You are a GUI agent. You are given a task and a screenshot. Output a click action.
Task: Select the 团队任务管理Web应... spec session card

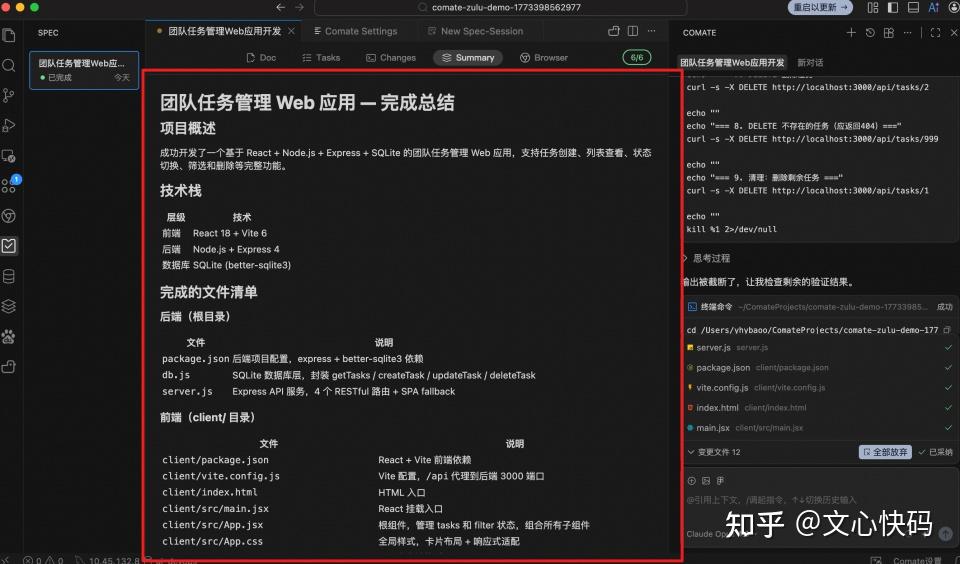[x=84, y=70]
